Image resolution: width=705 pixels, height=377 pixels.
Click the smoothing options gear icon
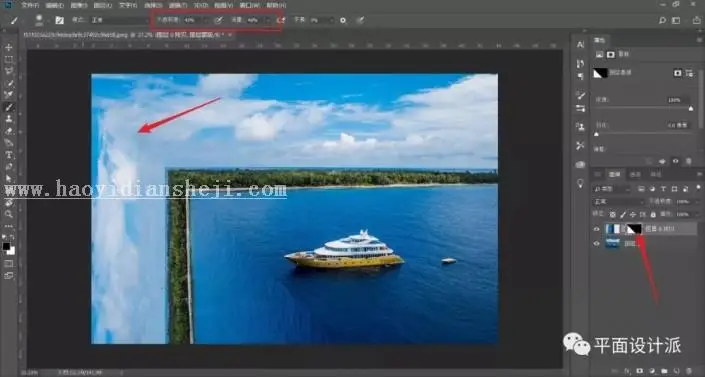[343, 20]
